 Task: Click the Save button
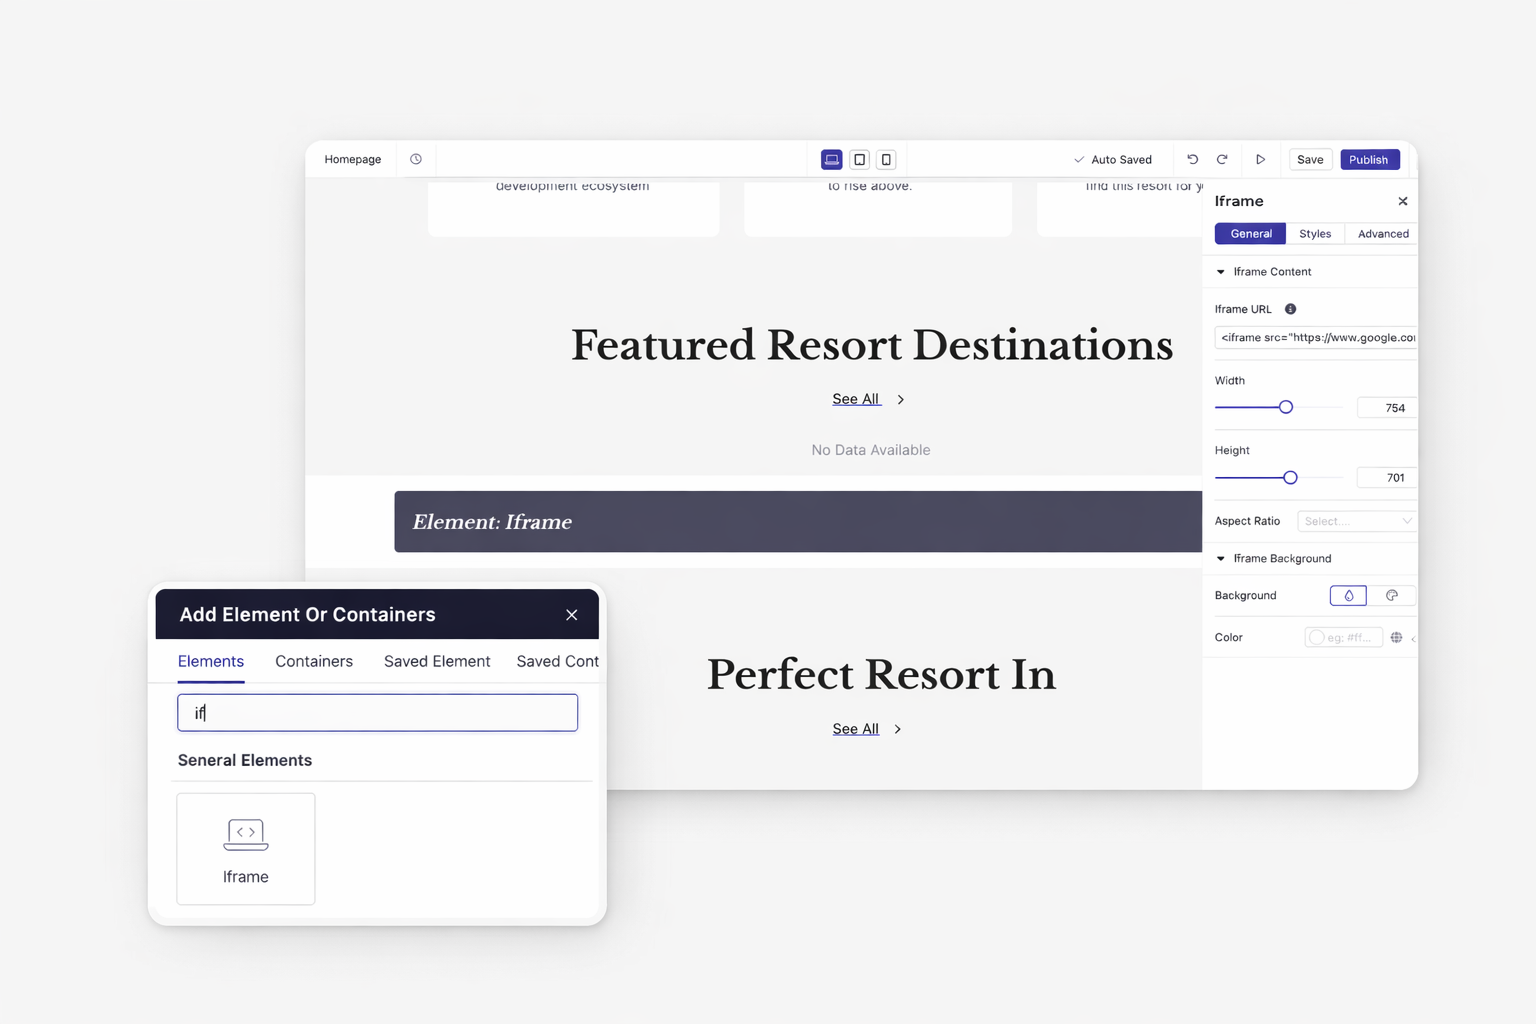pos(1309,160)
